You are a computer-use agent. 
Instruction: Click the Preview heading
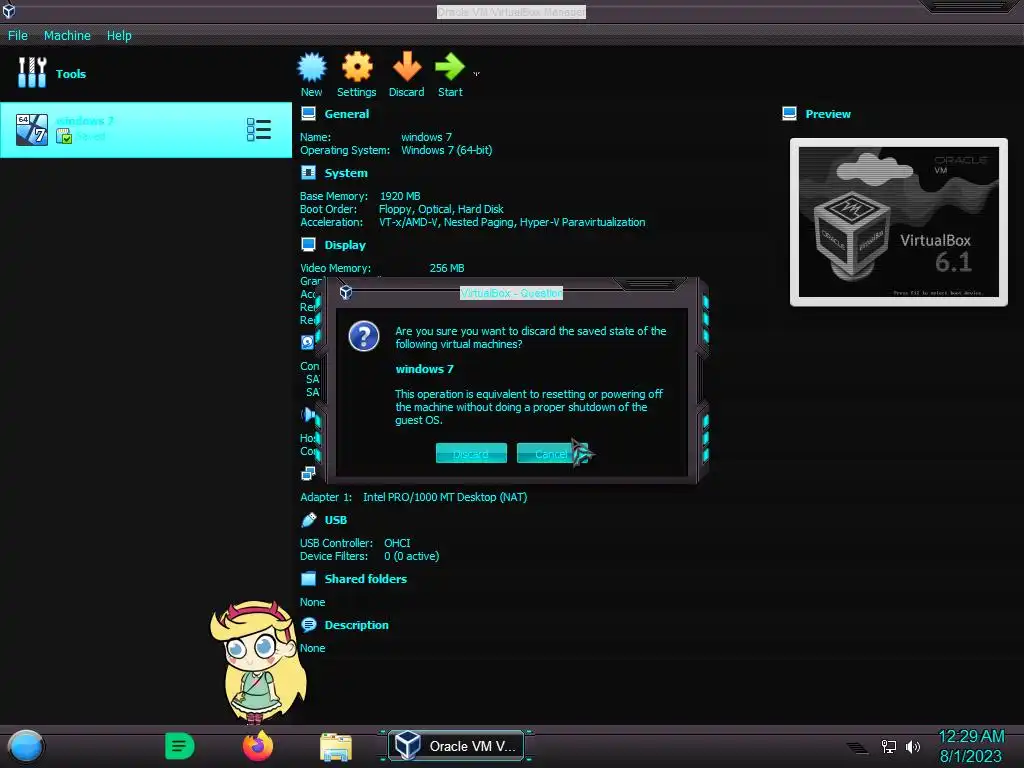828,114
